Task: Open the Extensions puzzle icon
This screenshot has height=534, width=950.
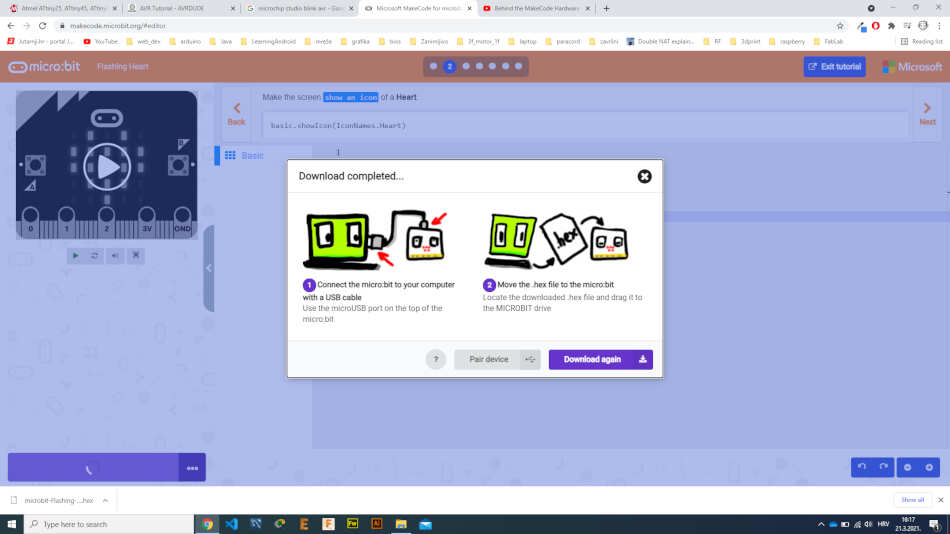Action: (891, 25)
